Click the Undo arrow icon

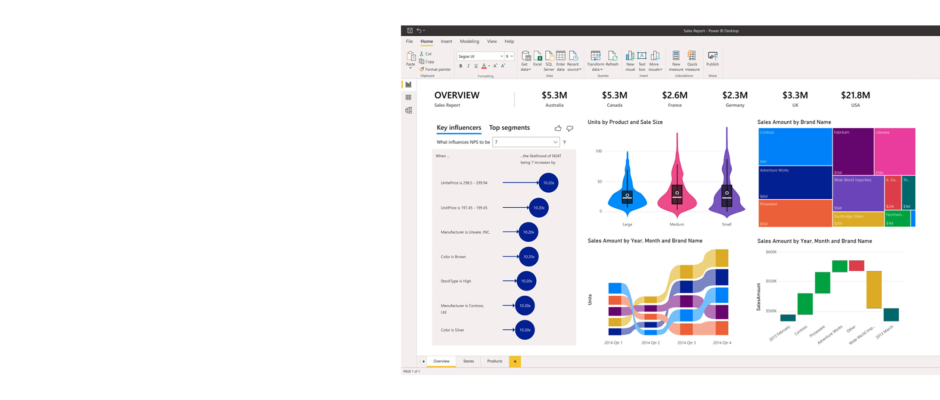pos(419,30)
